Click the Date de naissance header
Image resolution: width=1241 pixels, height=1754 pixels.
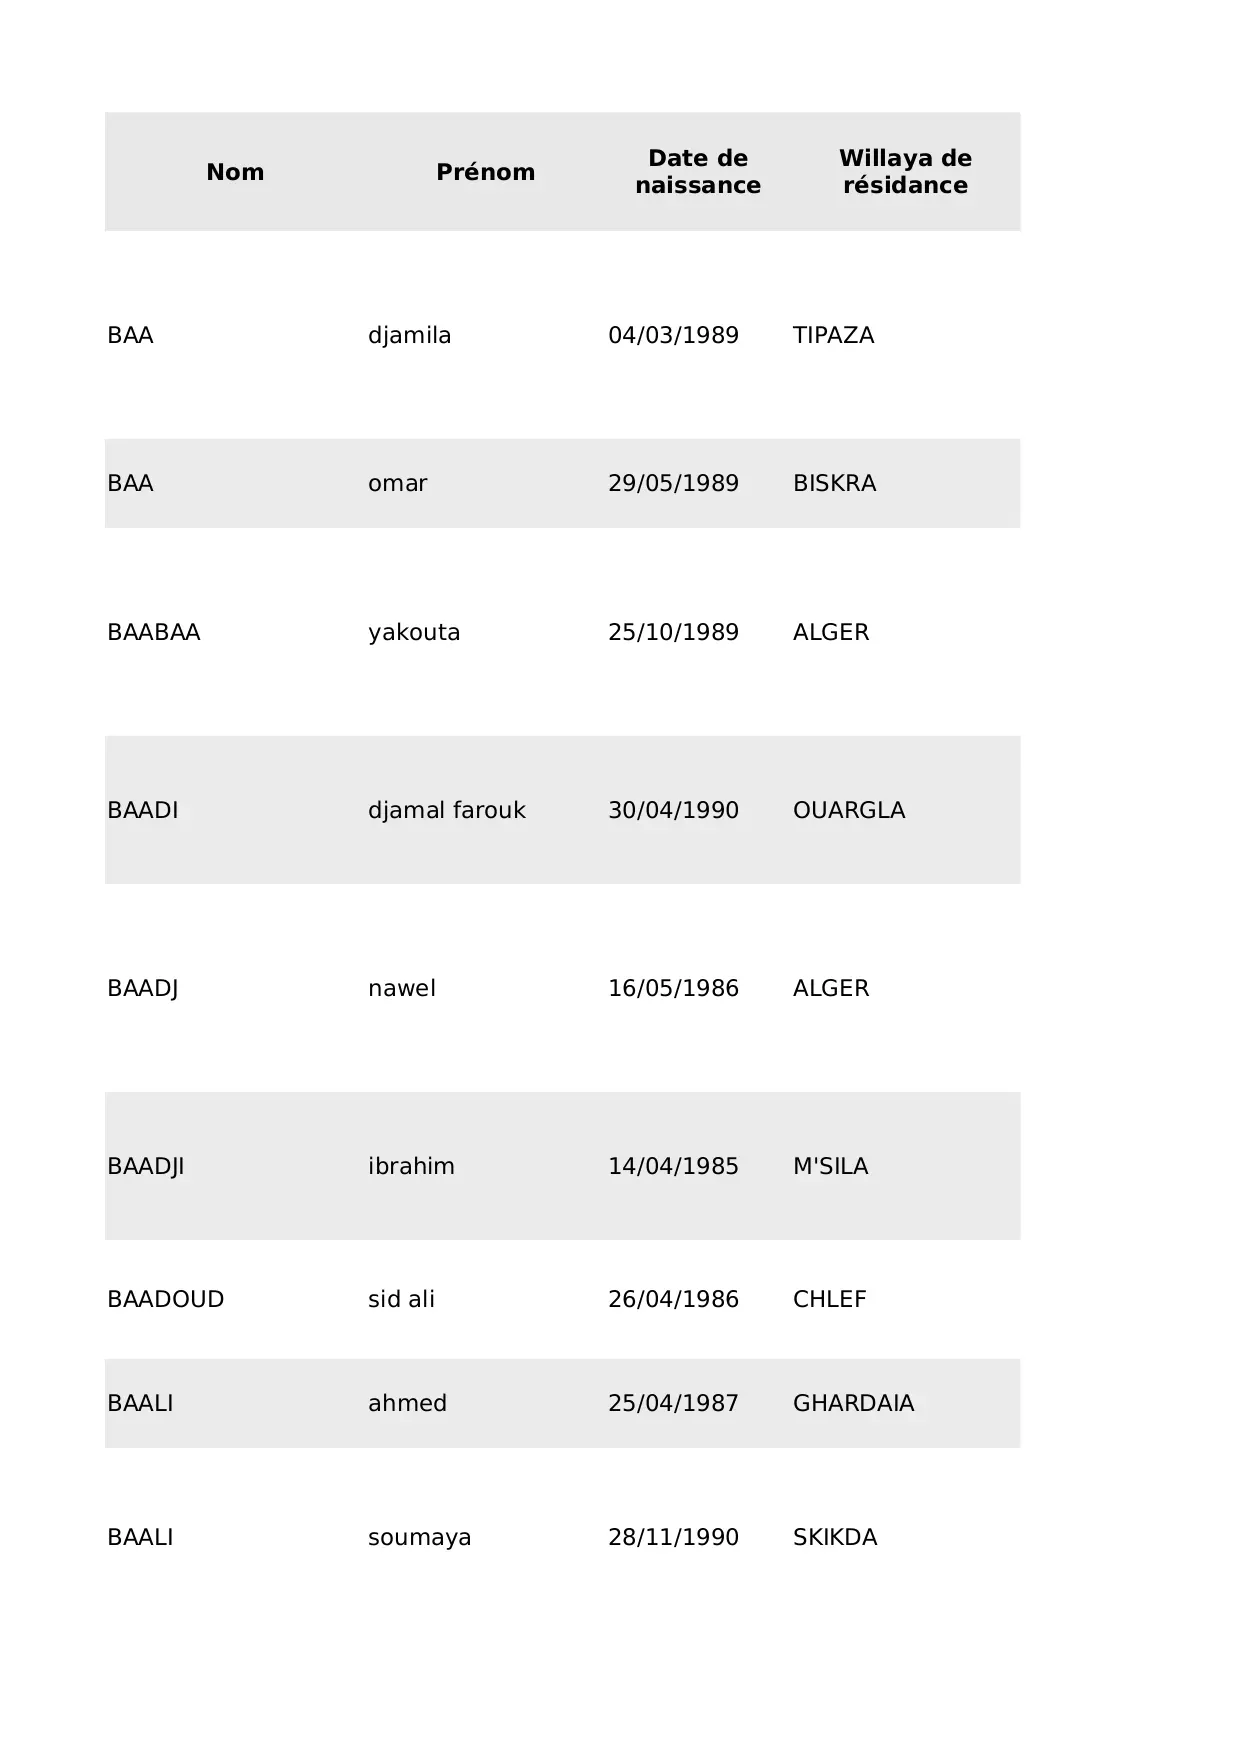pos(697,172)
